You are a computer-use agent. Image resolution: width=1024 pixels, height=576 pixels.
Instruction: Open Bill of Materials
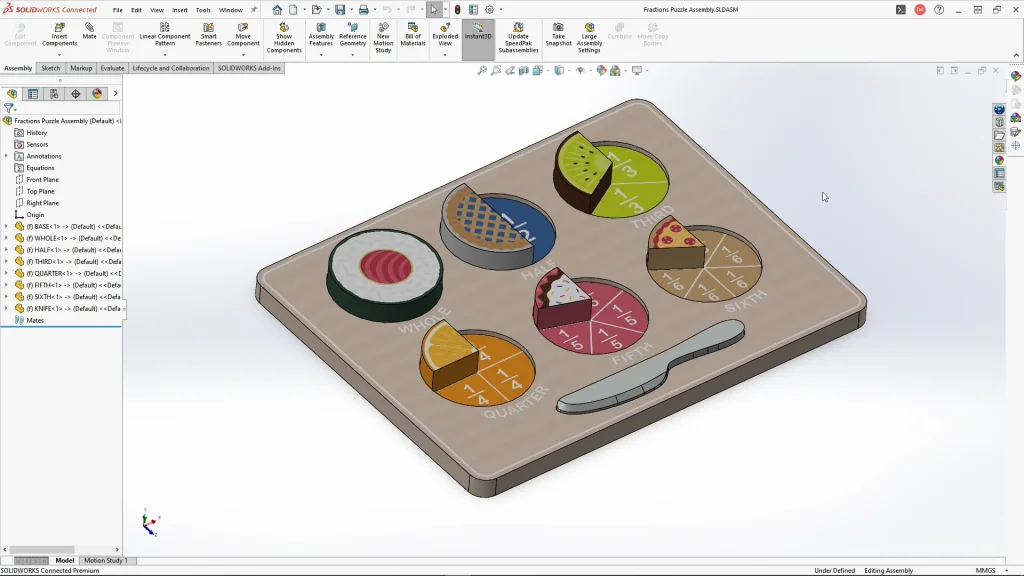pyautogui.click(x=413, y=35)
